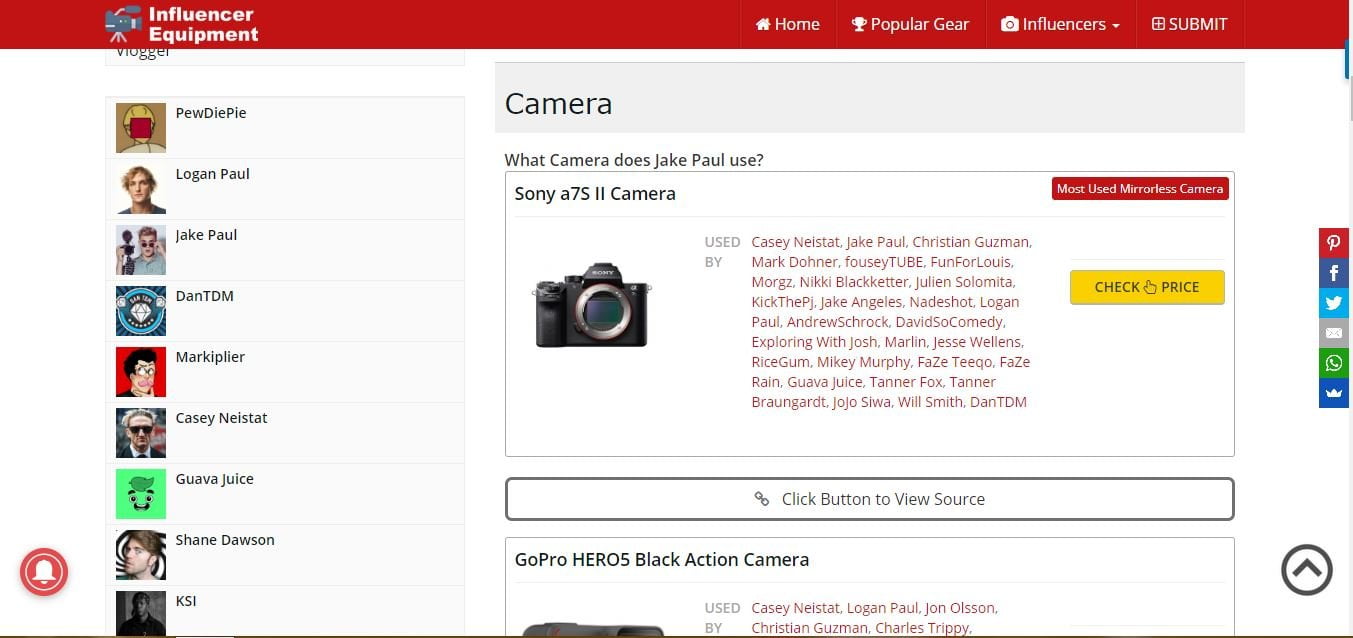The width and height of the screenshot is (1353, 638).
Task: Open the Sony a7S II Camera title
Action: point(595,194)
